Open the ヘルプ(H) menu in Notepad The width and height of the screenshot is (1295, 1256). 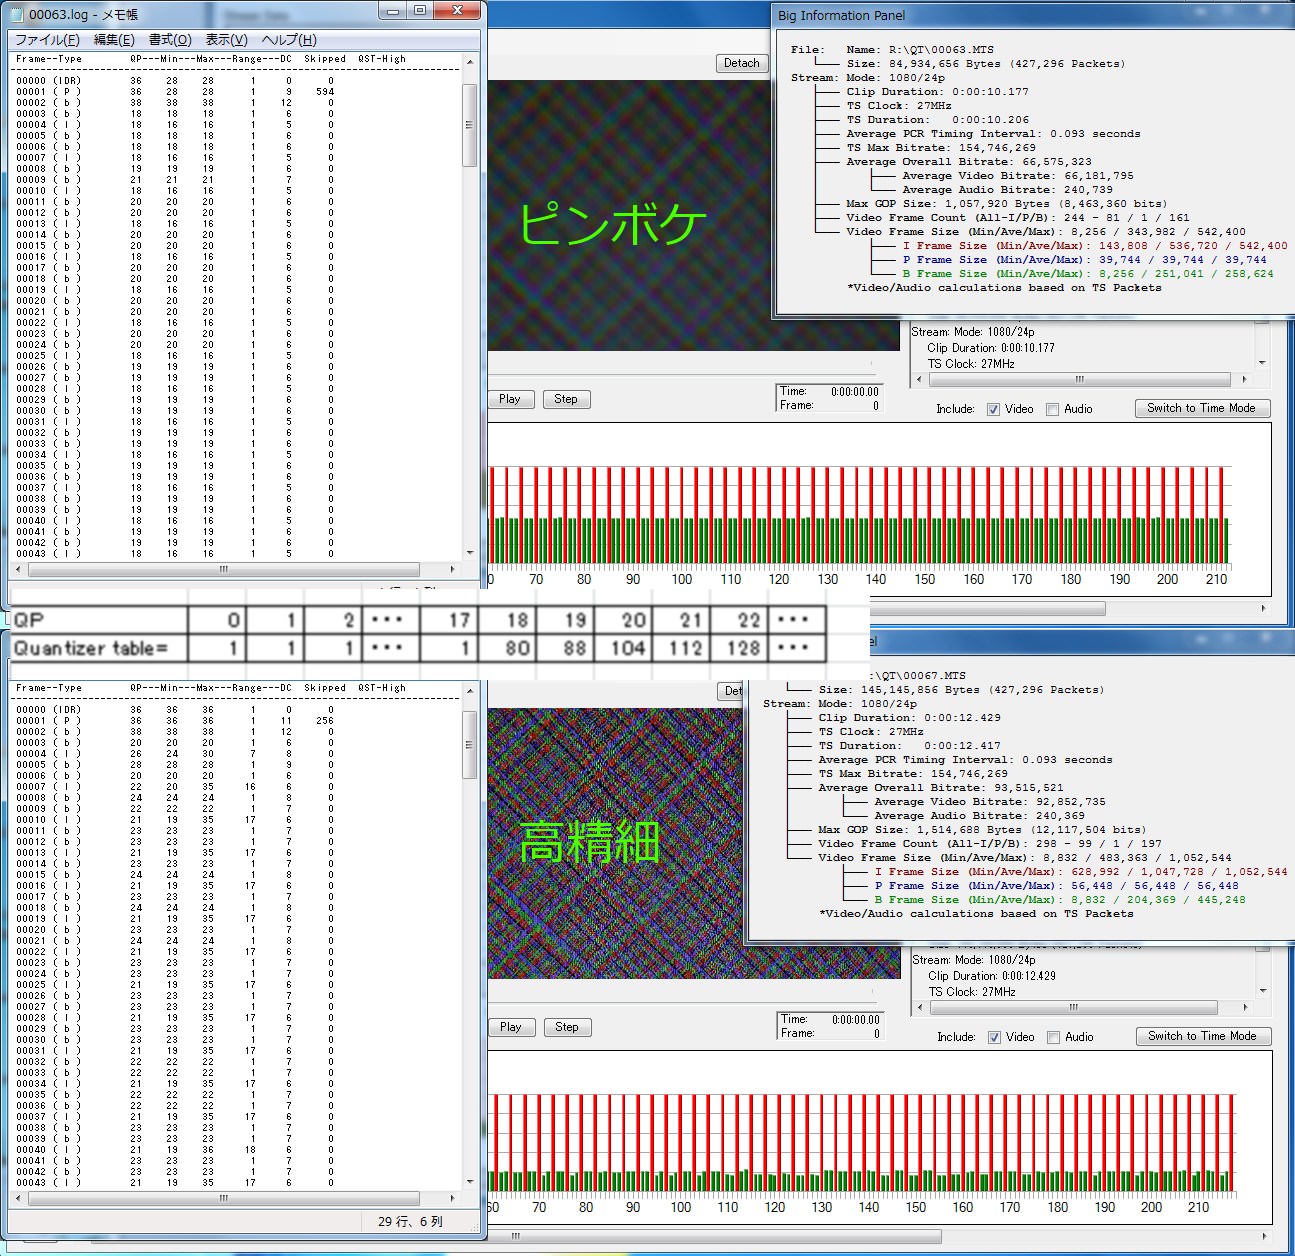click(288, 40)
